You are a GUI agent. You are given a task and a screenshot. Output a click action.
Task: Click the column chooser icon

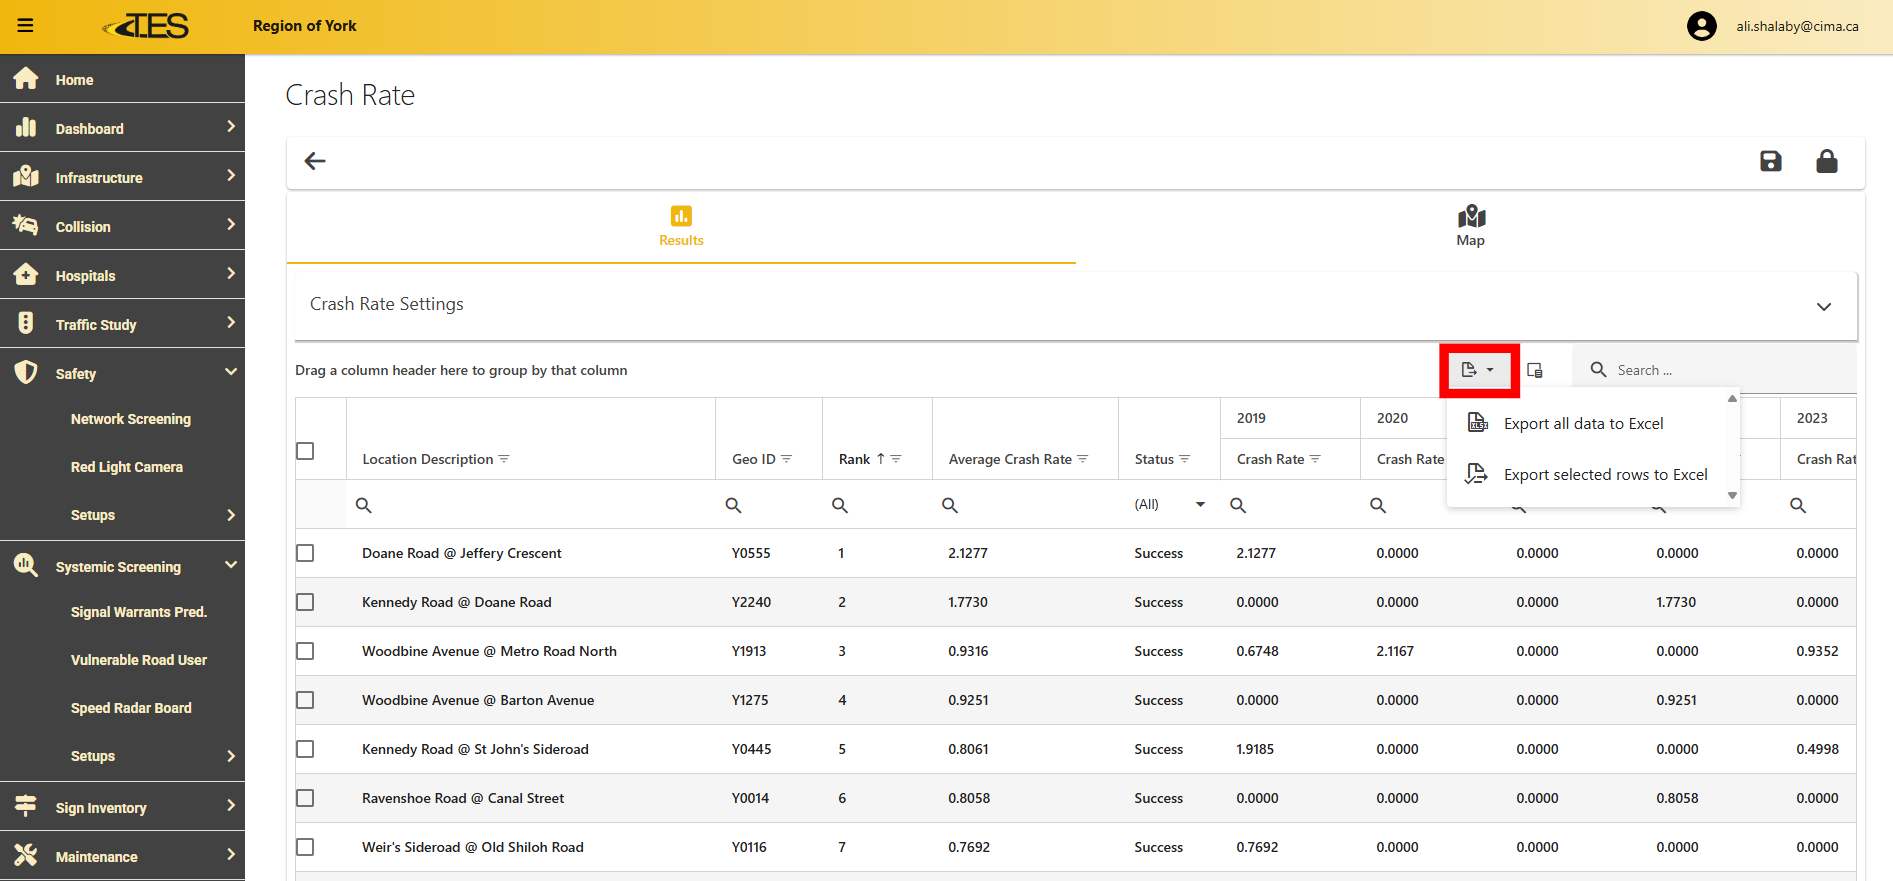pyautogui.click(x=1535, y=370)
